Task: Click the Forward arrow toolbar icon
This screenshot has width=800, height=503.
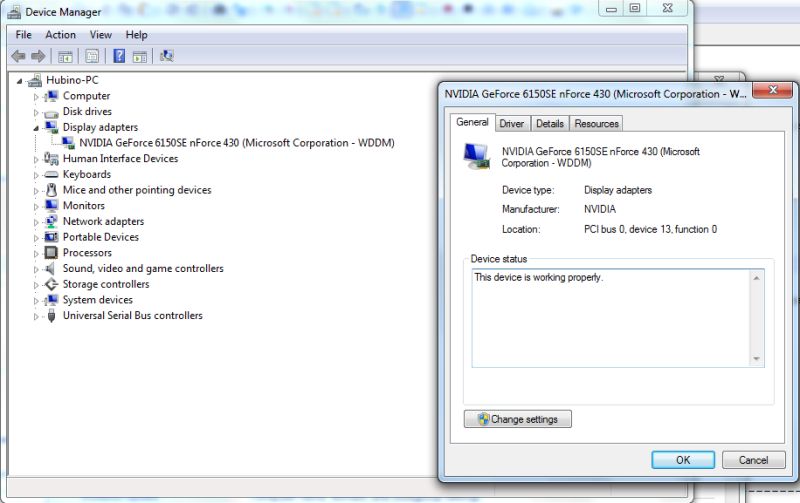Action: pos(38,56)
